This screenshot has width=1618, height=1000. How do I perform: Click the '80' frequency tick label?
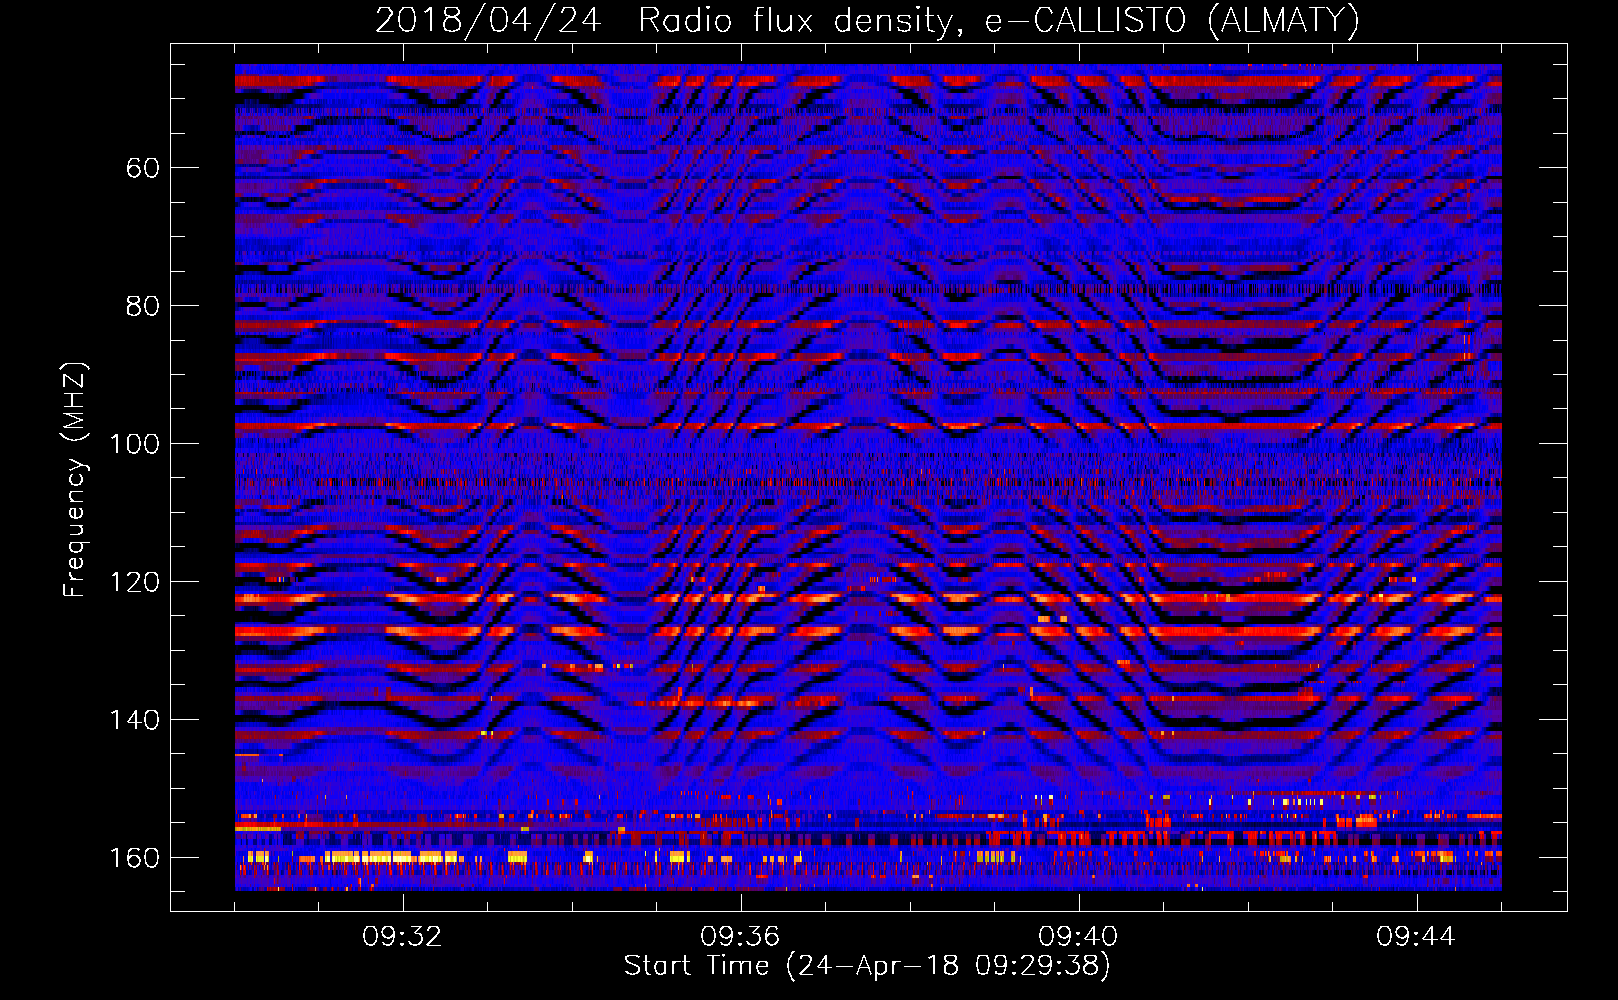pyautogui.click(x=143, y=306)
